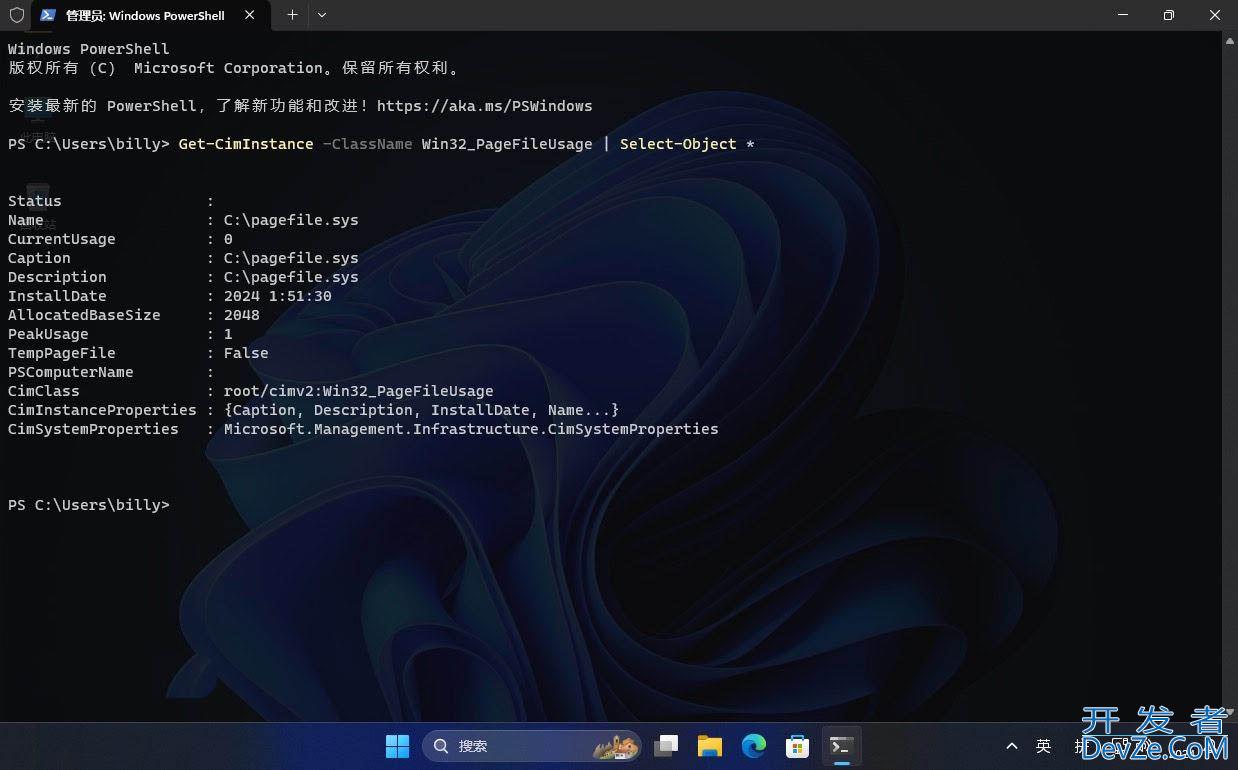Click the CimInstanceProperties value list

[x=422, y=410]
